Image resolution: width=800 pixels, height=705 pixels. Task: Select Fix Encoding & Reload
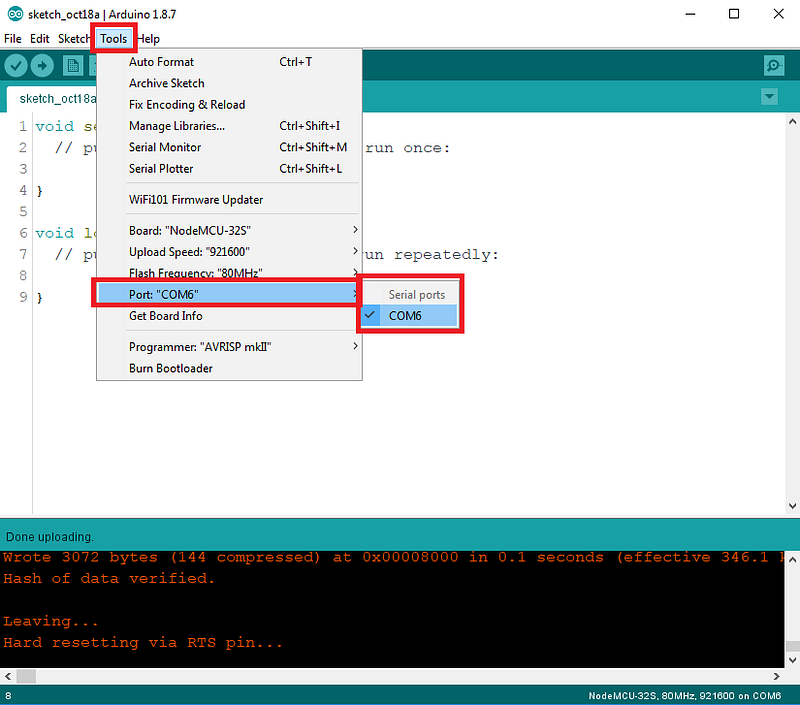pos(229,105)
